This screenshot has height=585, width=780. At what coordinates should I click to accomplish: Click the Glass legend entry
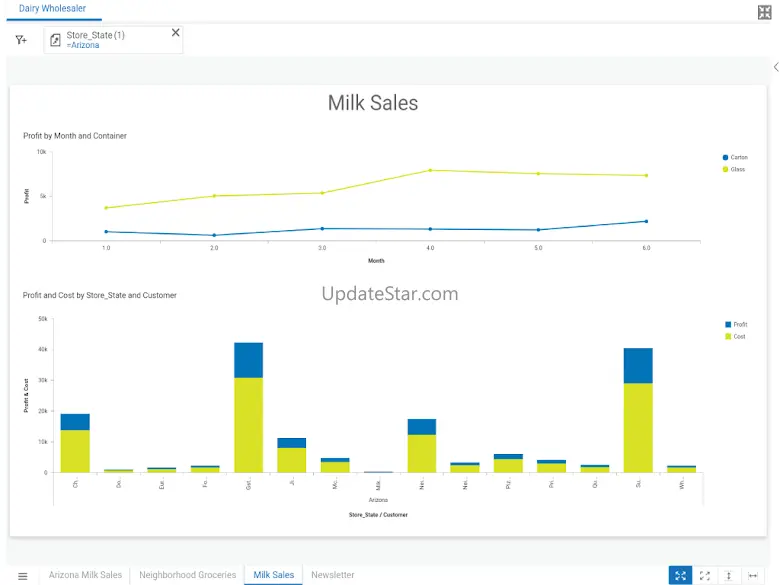tap(737, 169)
